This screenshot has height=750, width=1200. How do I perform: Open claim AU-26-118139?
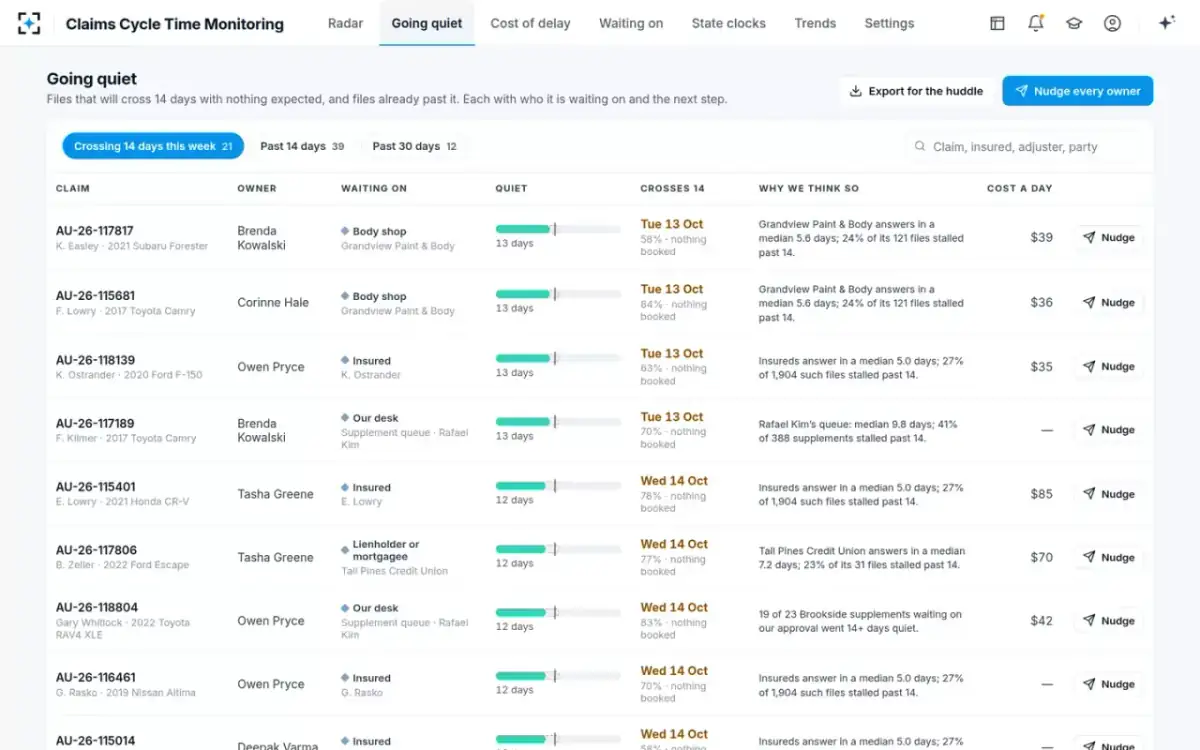(x=95, y=360)
